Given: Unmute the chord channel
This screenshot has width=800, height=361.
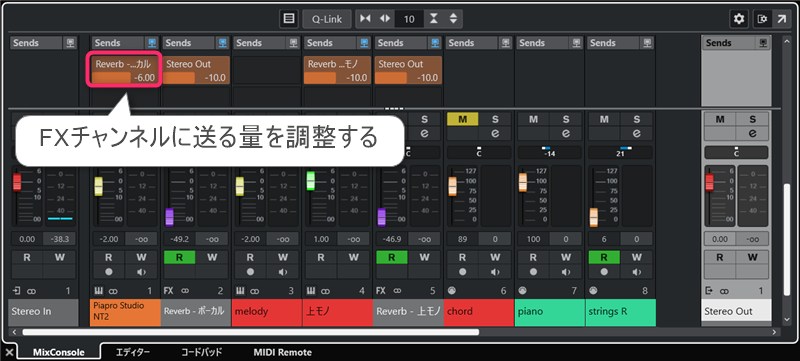Looking at the screenshot, I should 463,119.
